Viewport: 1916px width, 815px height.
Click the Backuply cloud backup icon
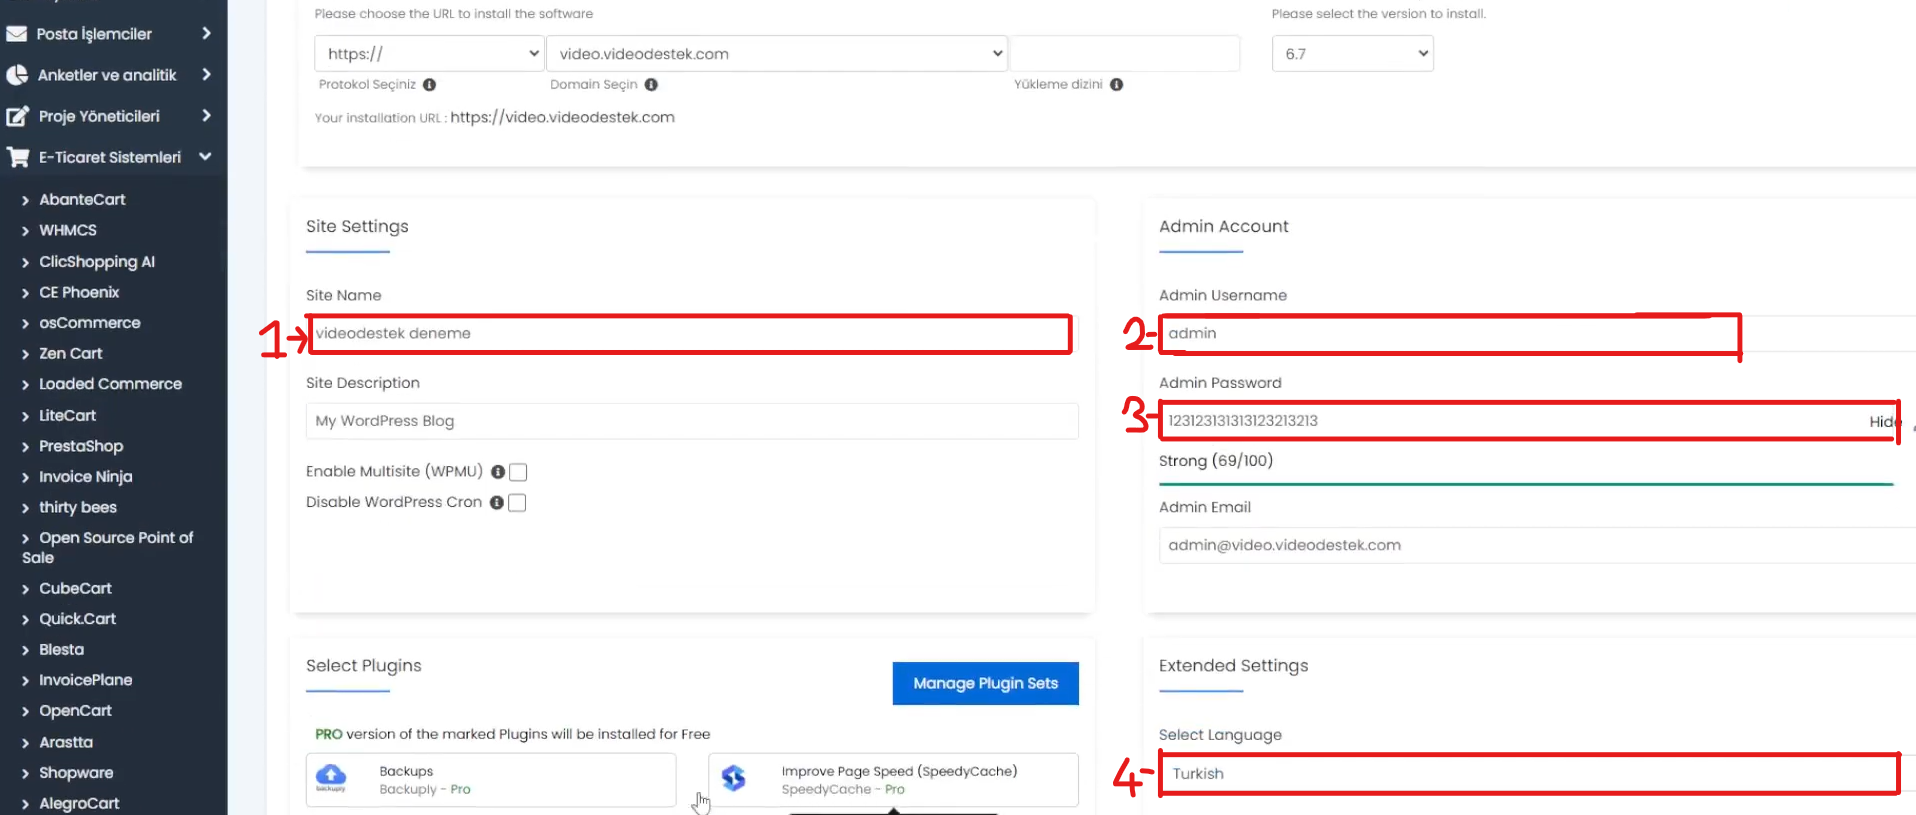331,777
